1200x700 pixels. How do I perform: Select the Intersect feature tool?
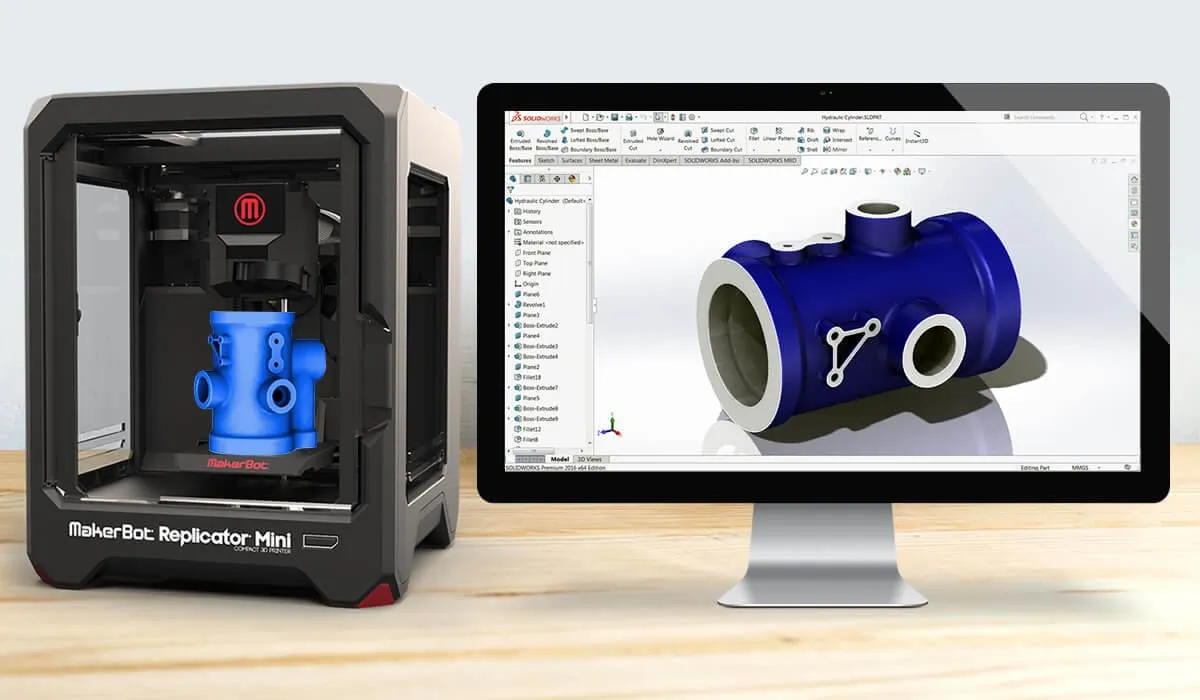click(838, 140)
